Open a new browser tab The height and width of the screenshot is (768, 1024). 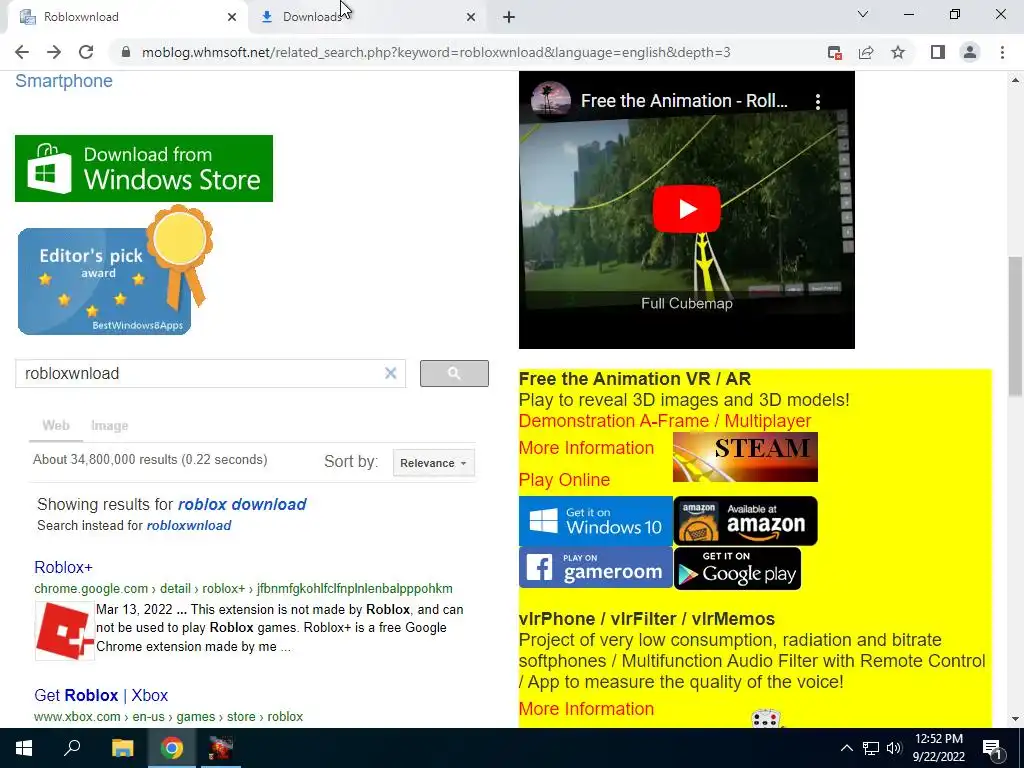click(x=509, y=17)
